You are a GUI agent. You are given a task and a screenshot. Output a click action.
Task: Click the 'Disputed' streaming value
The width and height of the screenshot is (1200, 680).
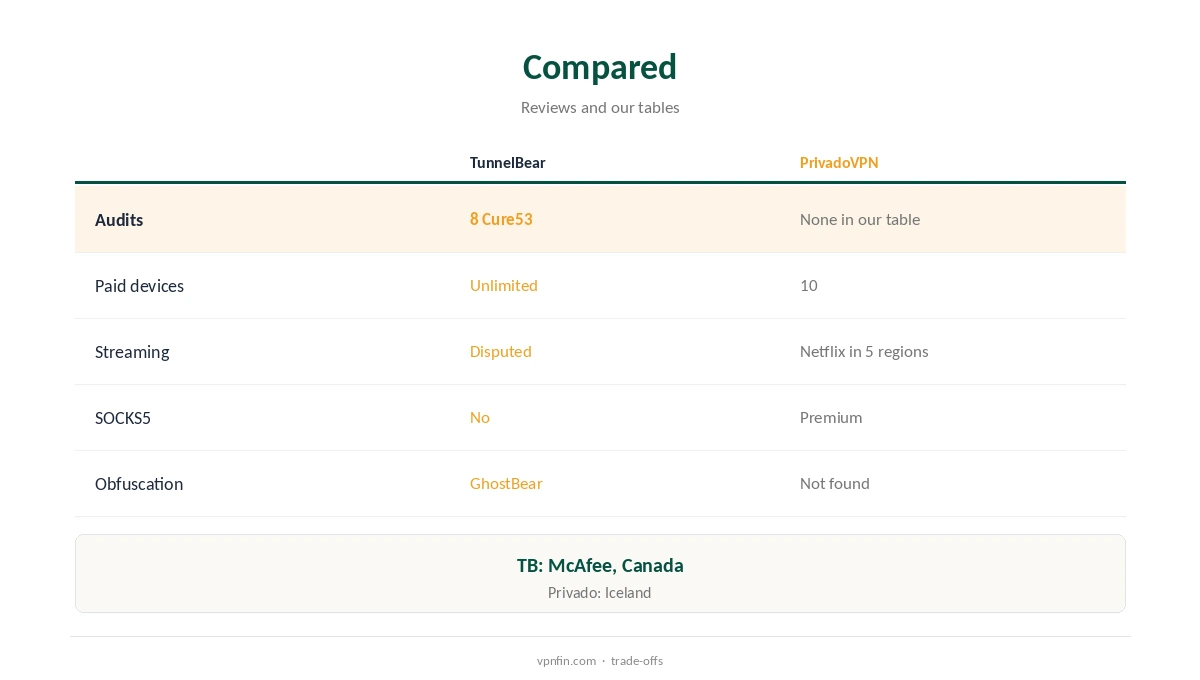501,351
